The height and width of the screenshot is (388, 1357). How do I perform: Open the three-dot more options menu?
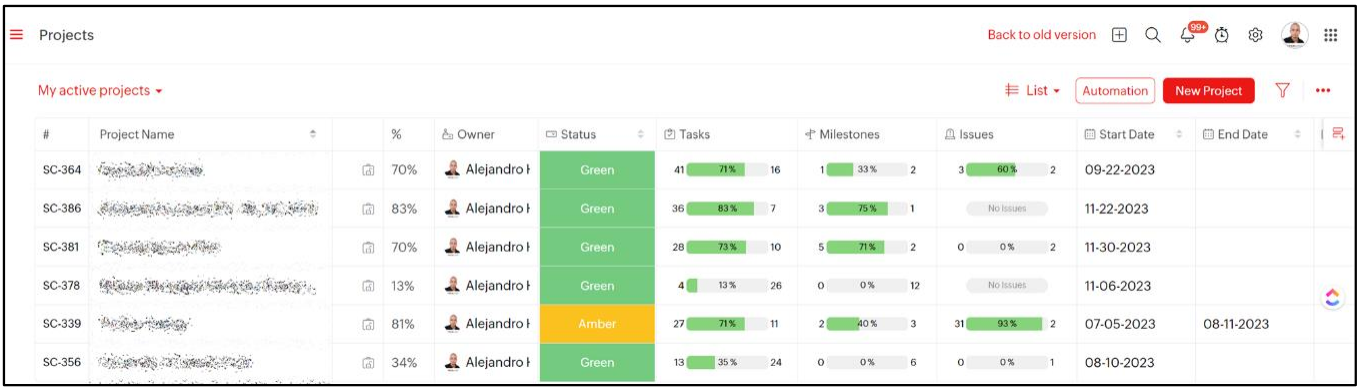(x=1323, y=91)
